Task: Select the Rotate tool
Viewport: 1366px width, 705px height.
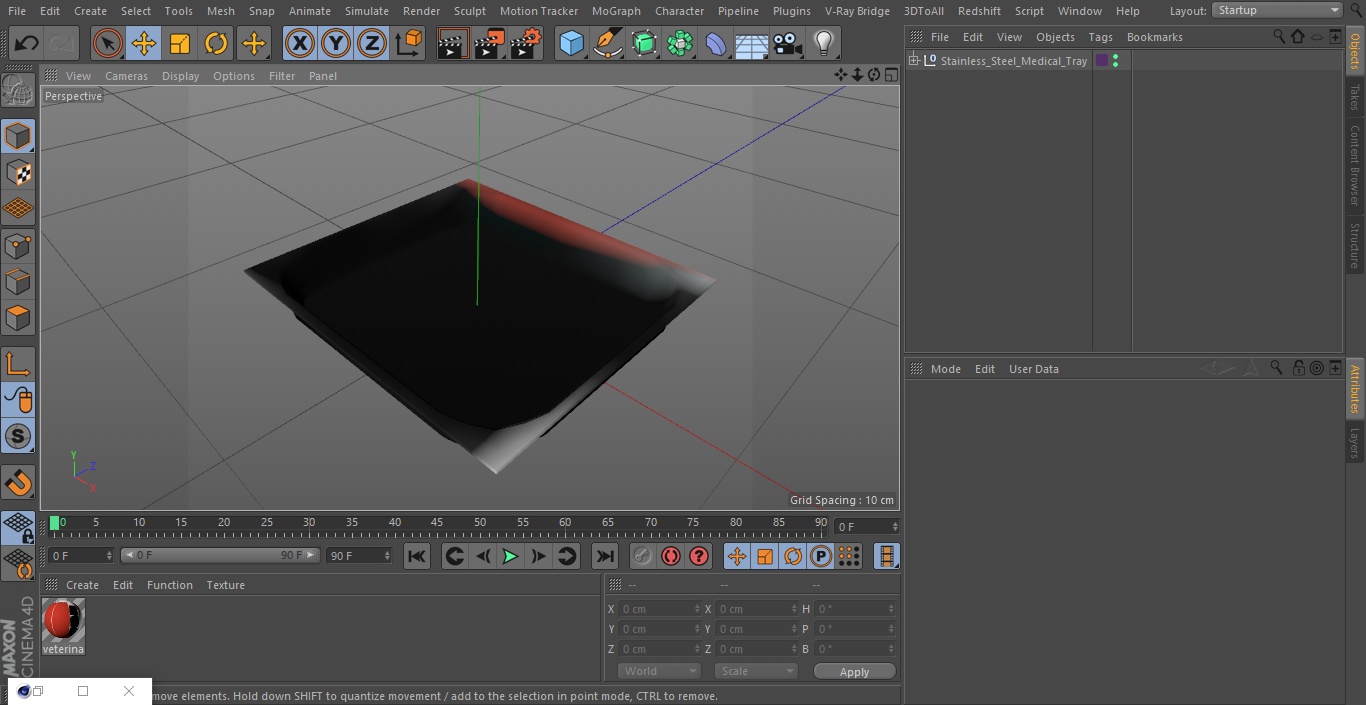Action: tap(216, 43)
